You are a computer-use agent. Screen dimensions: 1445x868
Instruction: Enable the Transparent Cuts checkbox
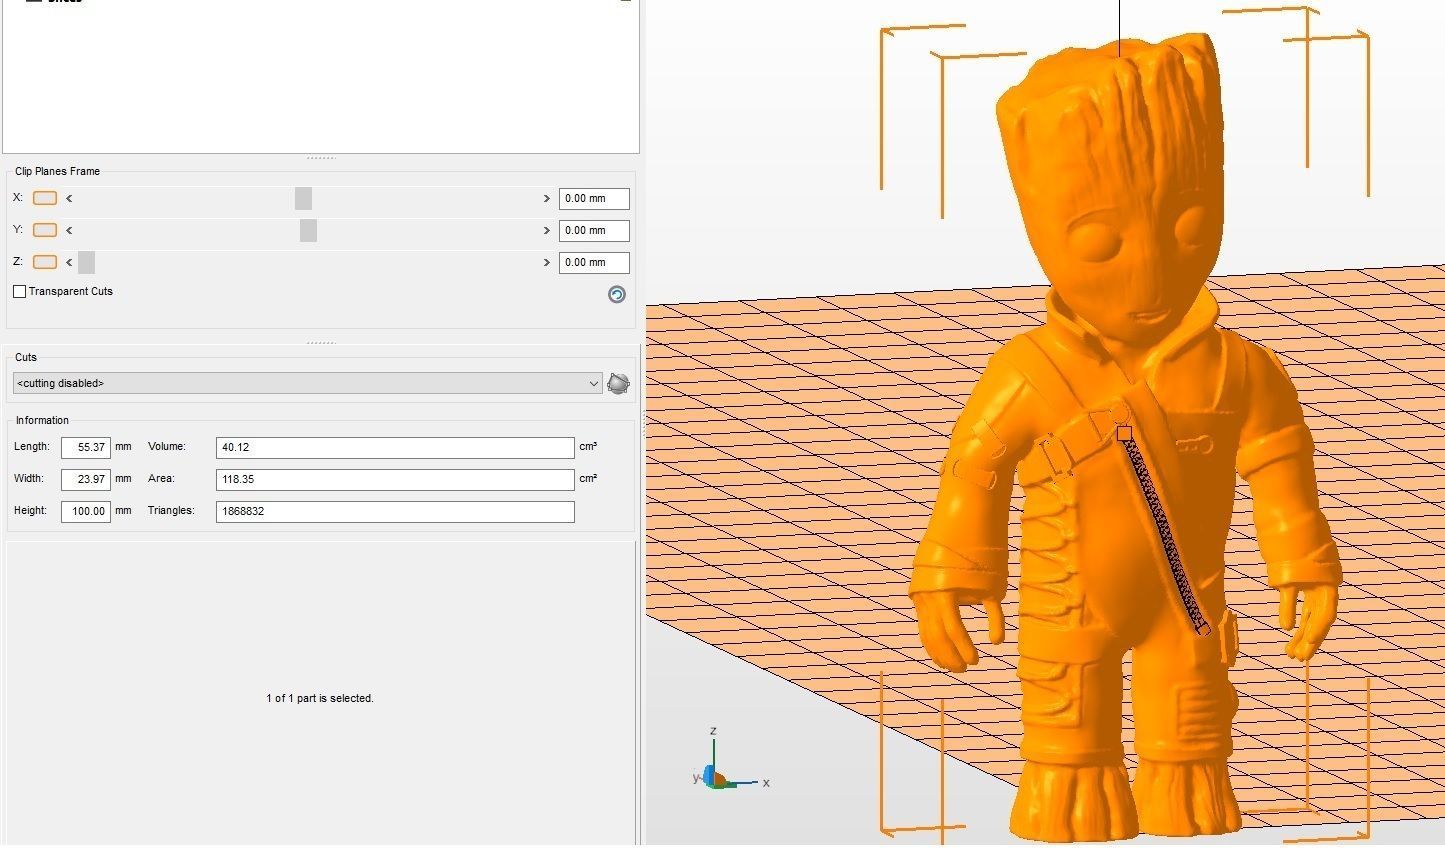click(19, 291)
